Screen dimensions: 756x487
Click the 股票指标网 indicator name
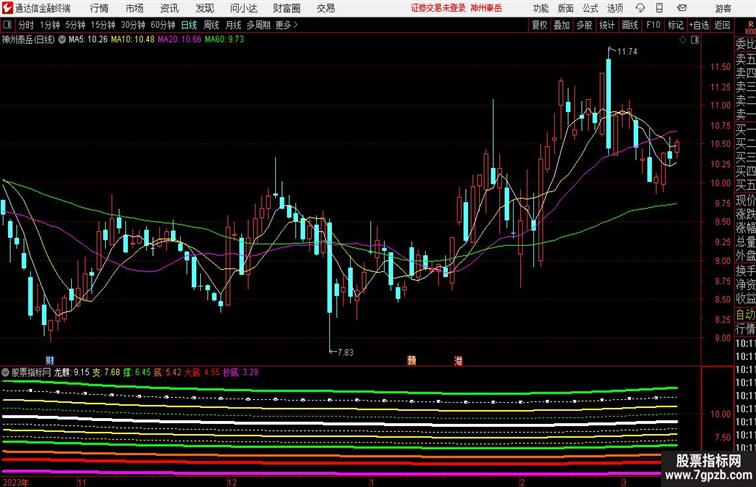[31, 372]
